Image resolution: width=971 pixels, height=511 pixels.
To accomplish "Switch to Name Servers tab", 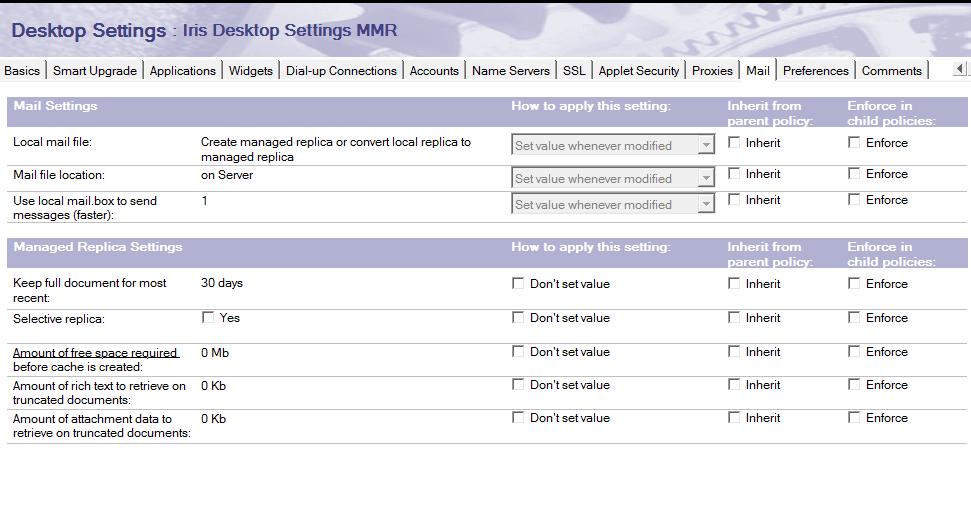I will click(x=511, y=71).
